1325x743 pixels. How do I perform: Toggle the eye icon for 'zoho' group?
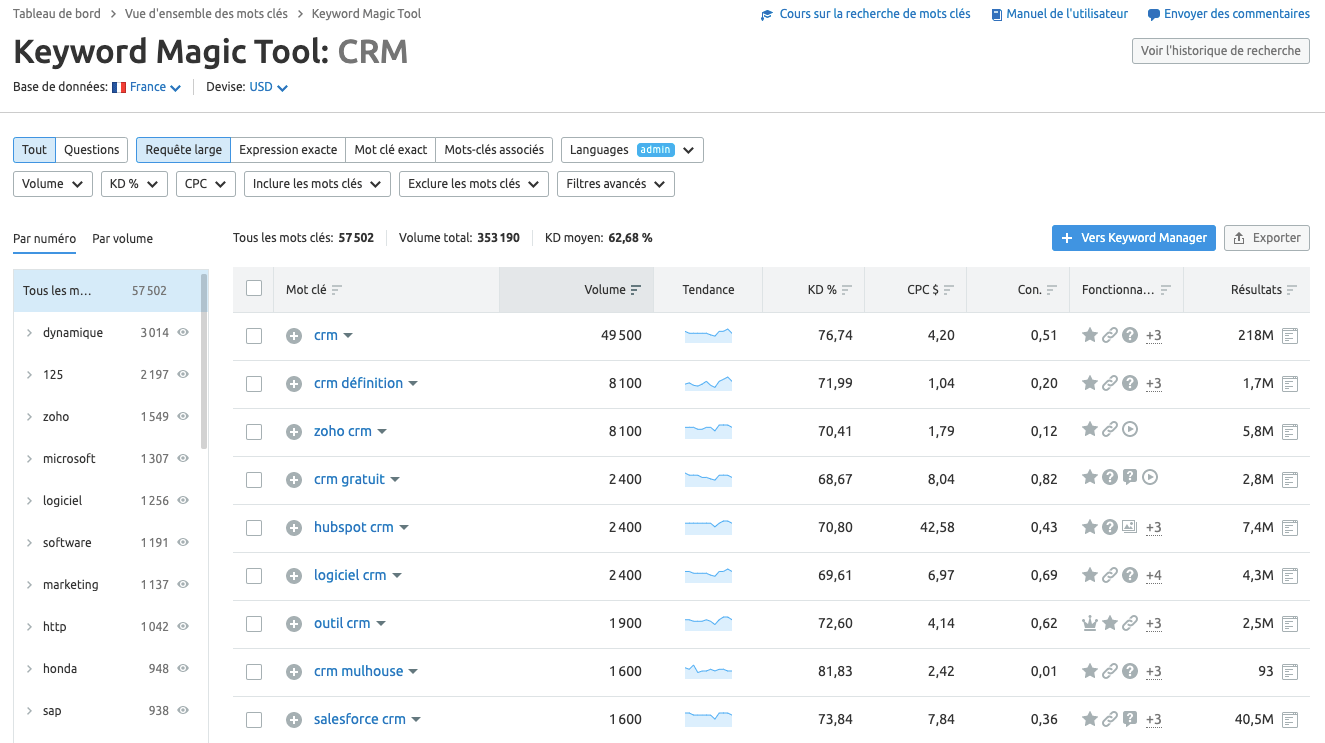tap(183, 417)
